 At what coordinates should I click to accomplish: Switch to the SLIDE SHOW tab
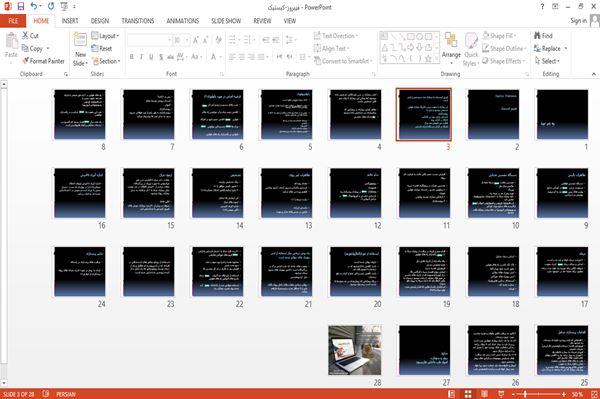226,21
